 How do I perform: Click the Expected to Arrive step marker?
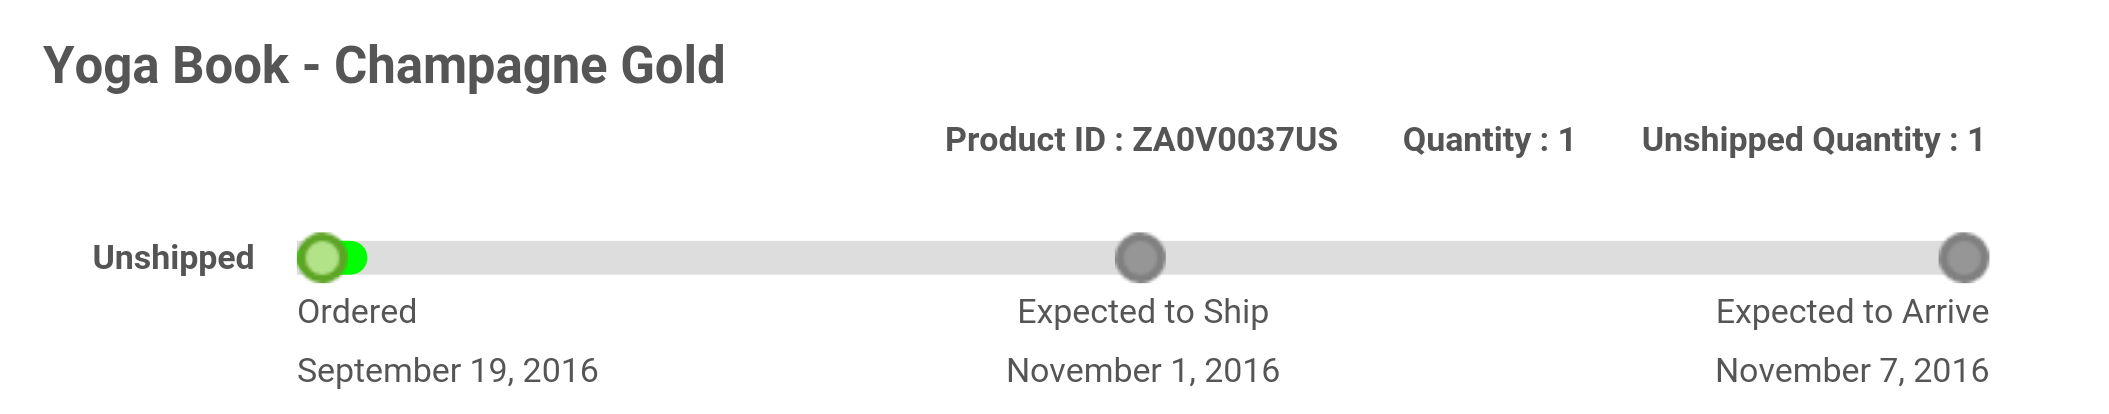[1963, 258]
